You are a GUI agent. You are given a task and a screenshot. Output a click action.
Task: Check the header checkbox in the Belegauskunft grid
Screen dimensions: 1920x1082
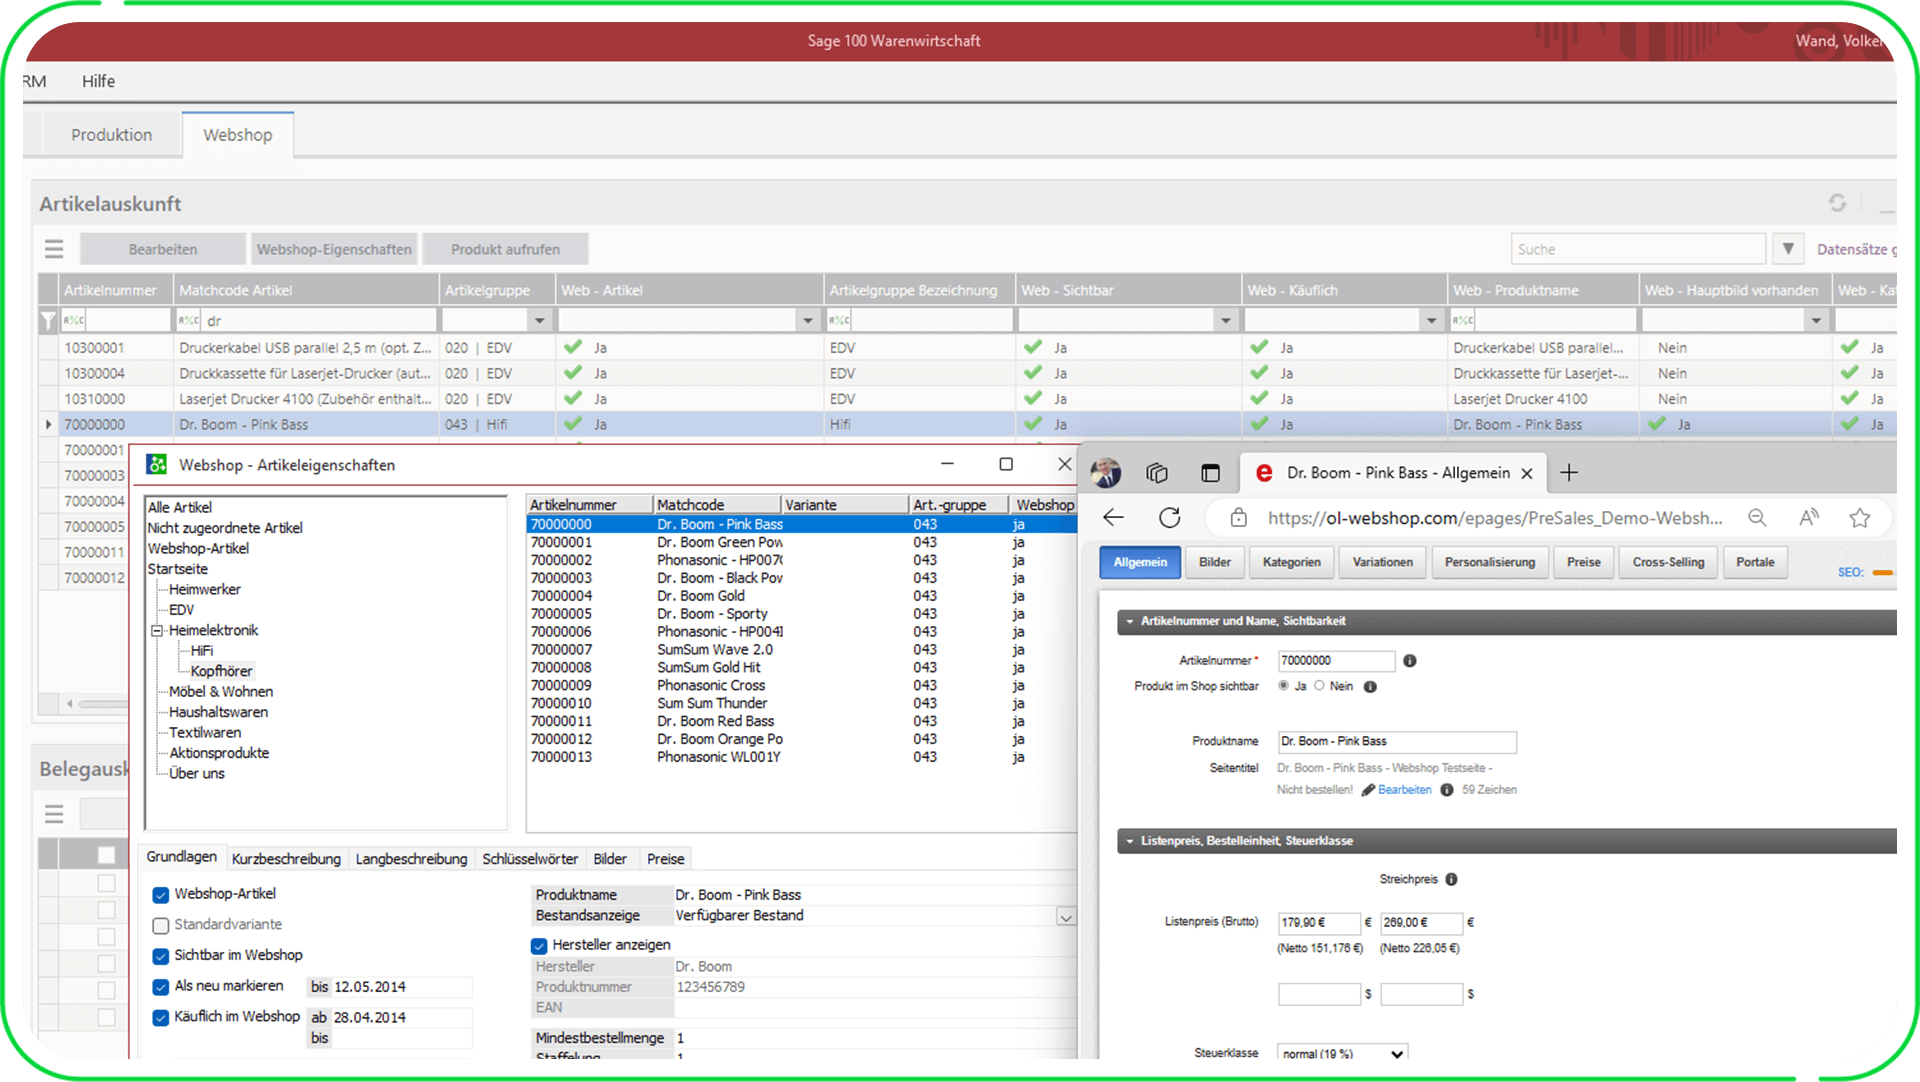[106, 854]
